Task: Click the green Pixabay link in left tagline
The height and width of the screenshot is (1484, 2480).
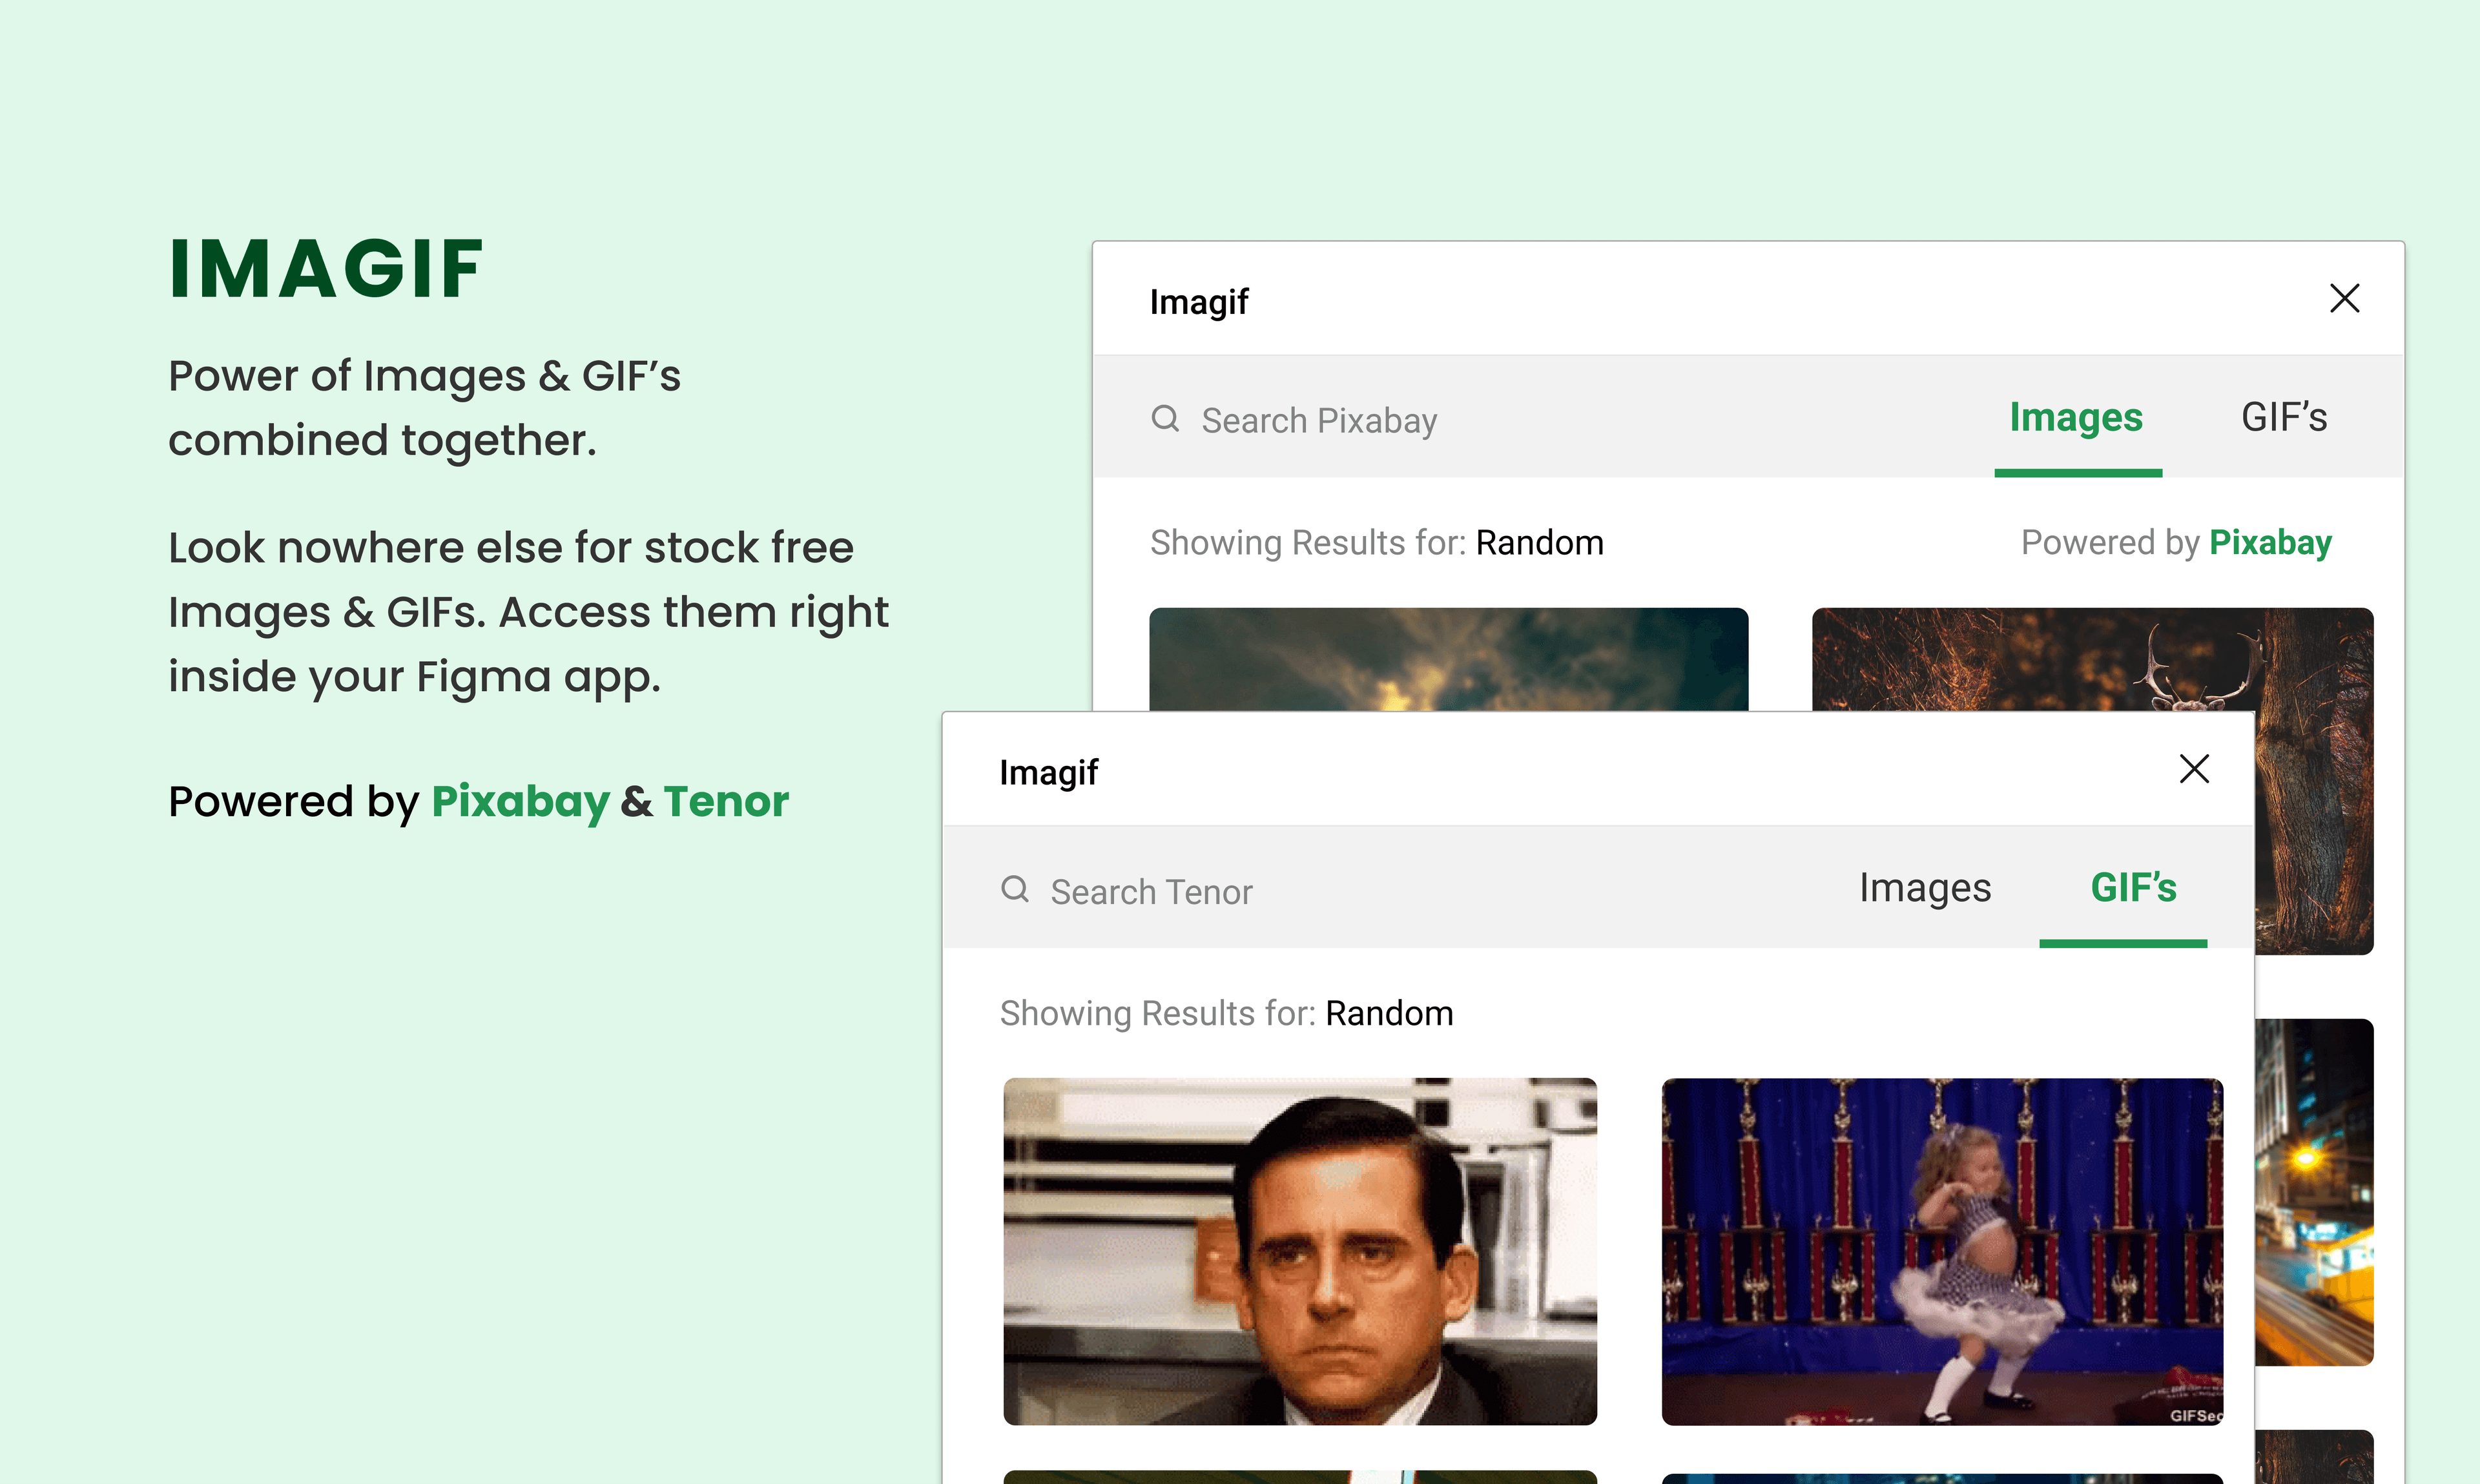Action: tap(520, 802)
